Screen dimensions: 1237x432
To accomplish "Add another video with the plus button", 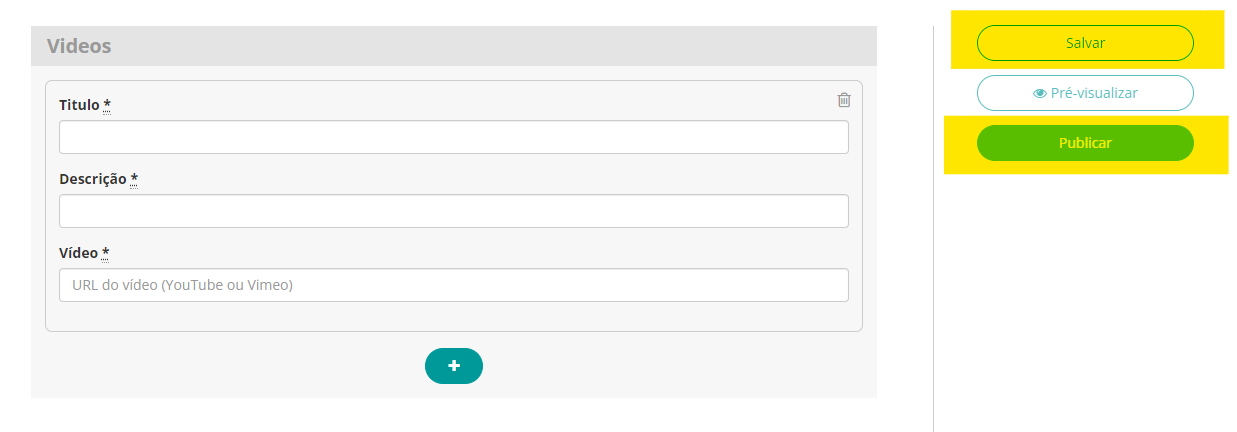I will pos(454,366).
